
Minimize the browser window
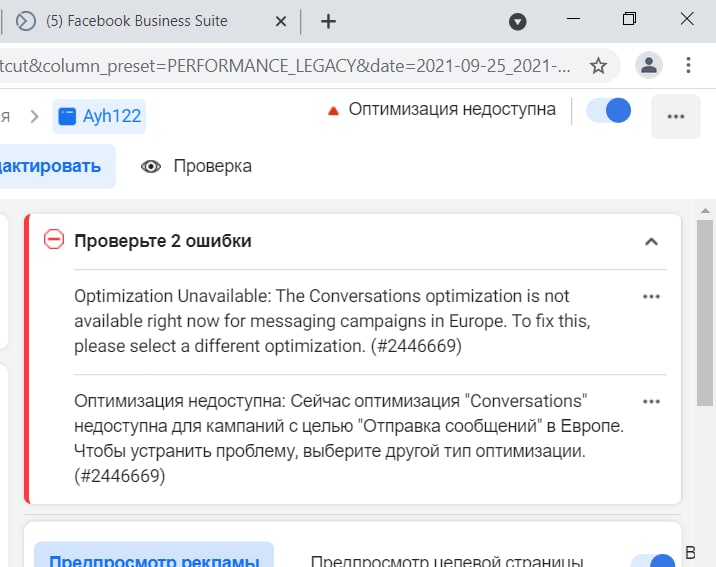coord(573,19)
